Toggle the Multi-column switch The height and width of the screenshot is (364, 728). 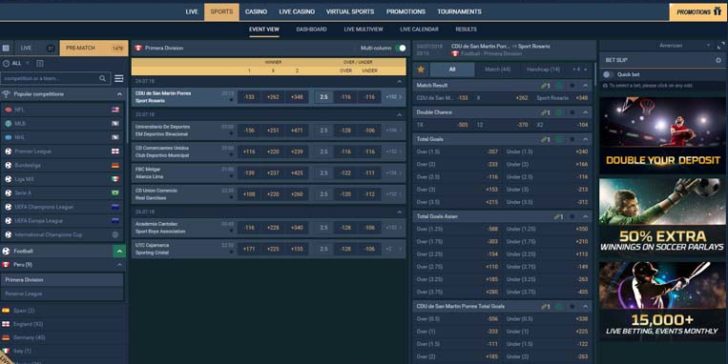click(400, 48)
